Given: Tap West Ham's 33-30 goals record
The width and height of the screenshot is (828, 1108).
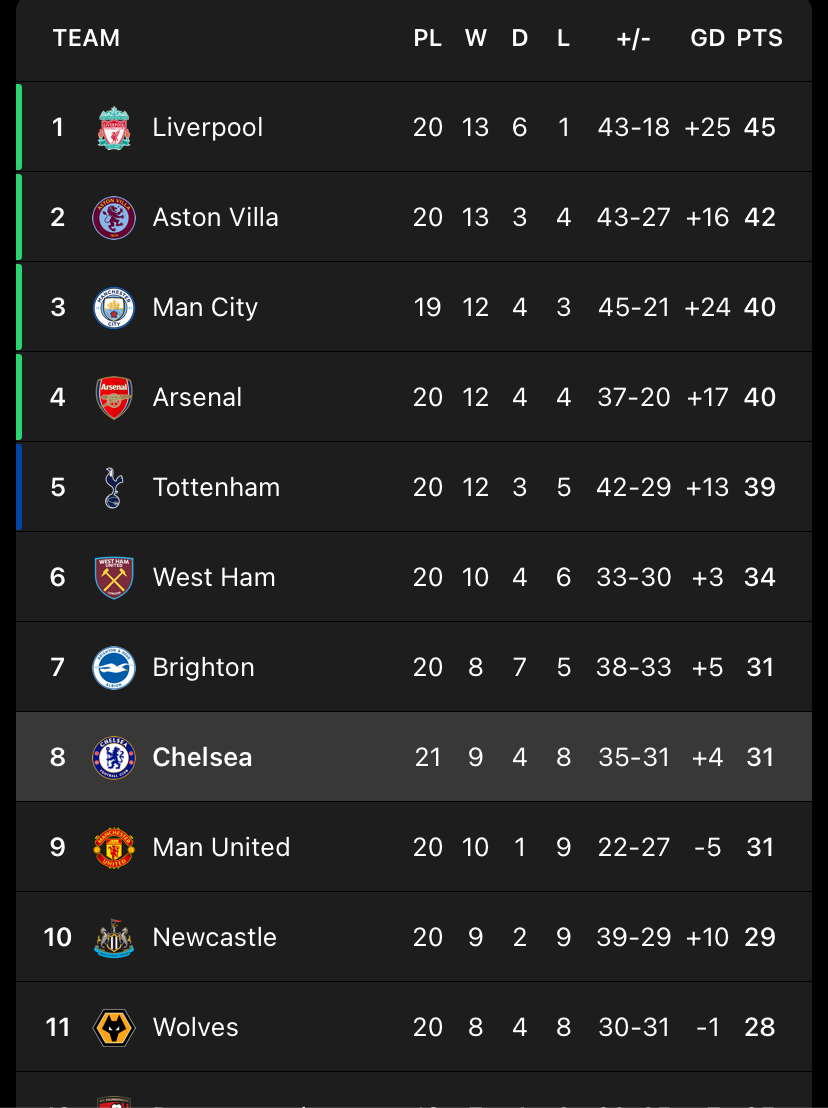Looking at the screenshot, I should [x=634, y=577].
